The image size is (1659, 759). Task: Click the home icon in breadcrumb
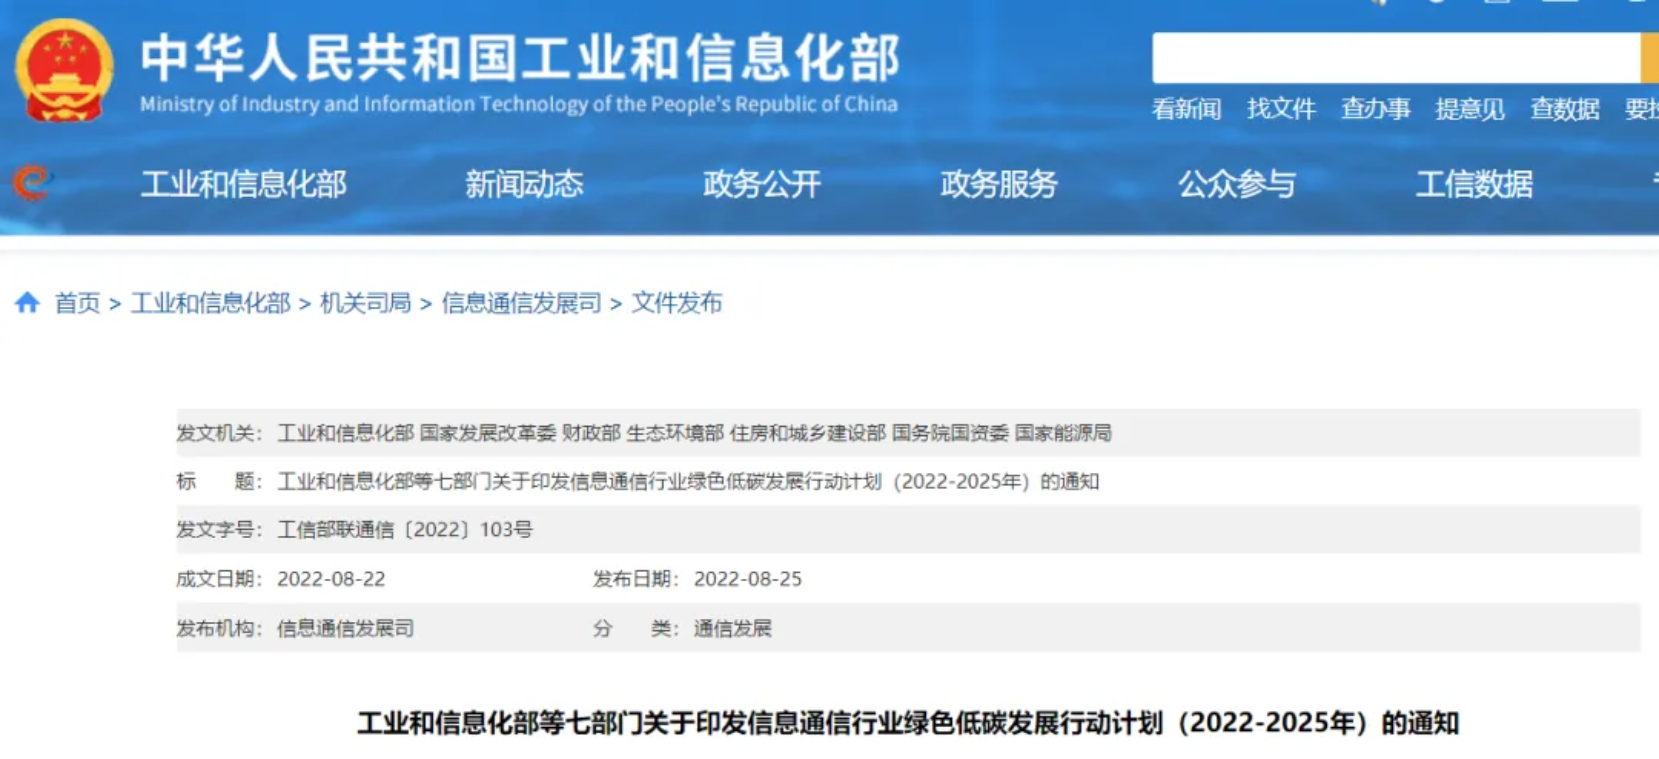27,302
